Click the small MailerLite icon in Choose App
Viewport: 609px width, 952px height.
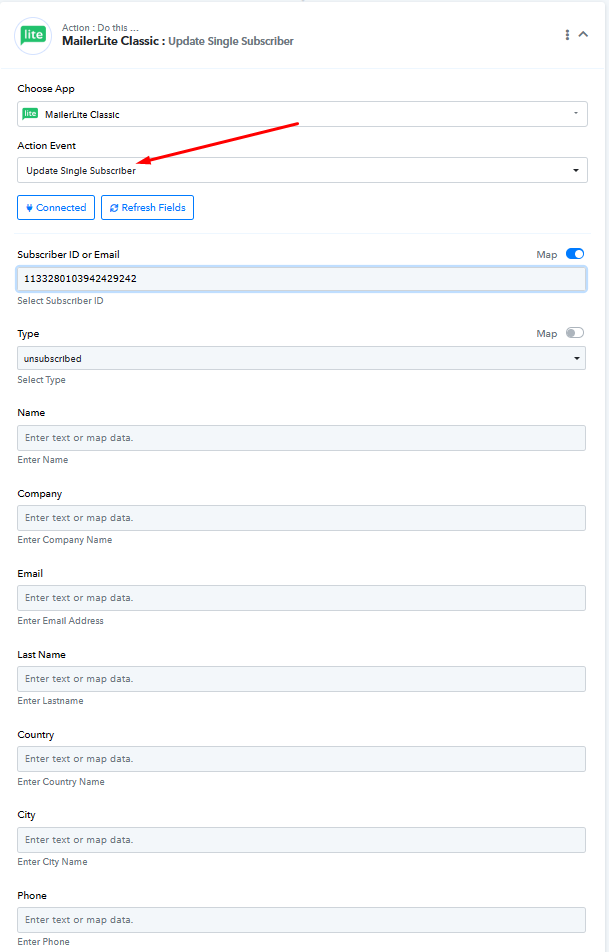click(31, 114)
